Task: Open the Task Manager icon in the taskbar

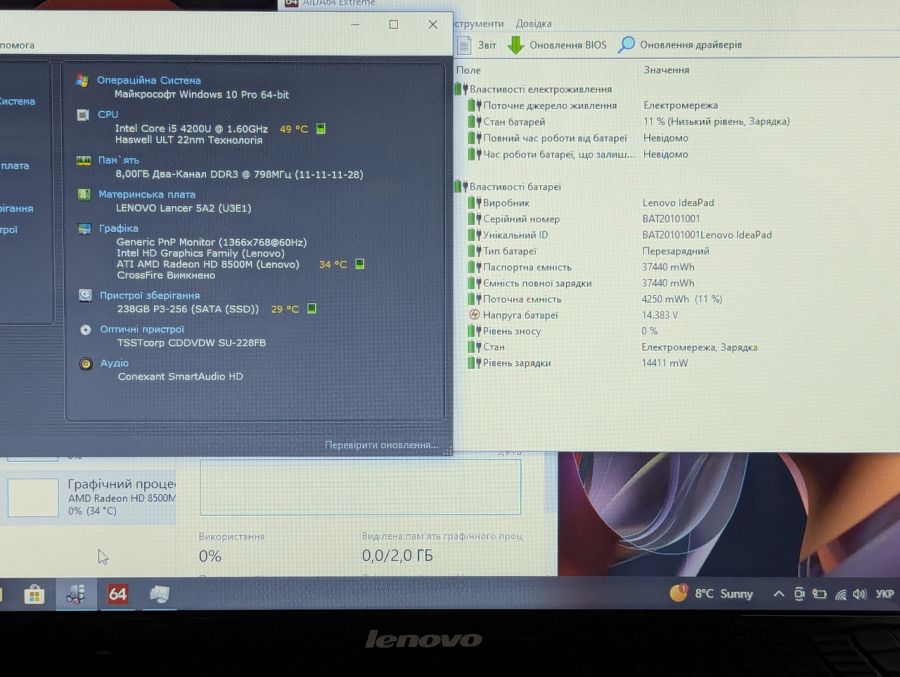Action: (x=159, y=594)
